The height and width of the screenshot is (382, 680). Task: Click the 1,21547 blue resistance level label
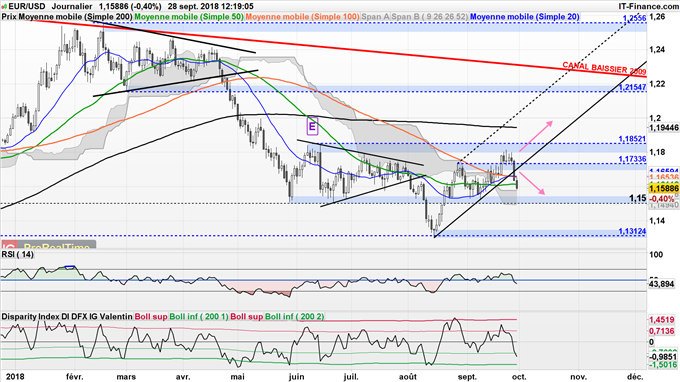(x=632, y=87)
